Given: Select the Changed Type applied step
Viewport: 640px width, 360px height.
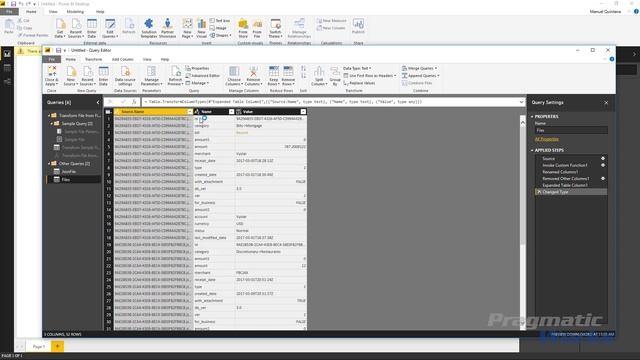Looking at the screenshot, I should [571, 192].
